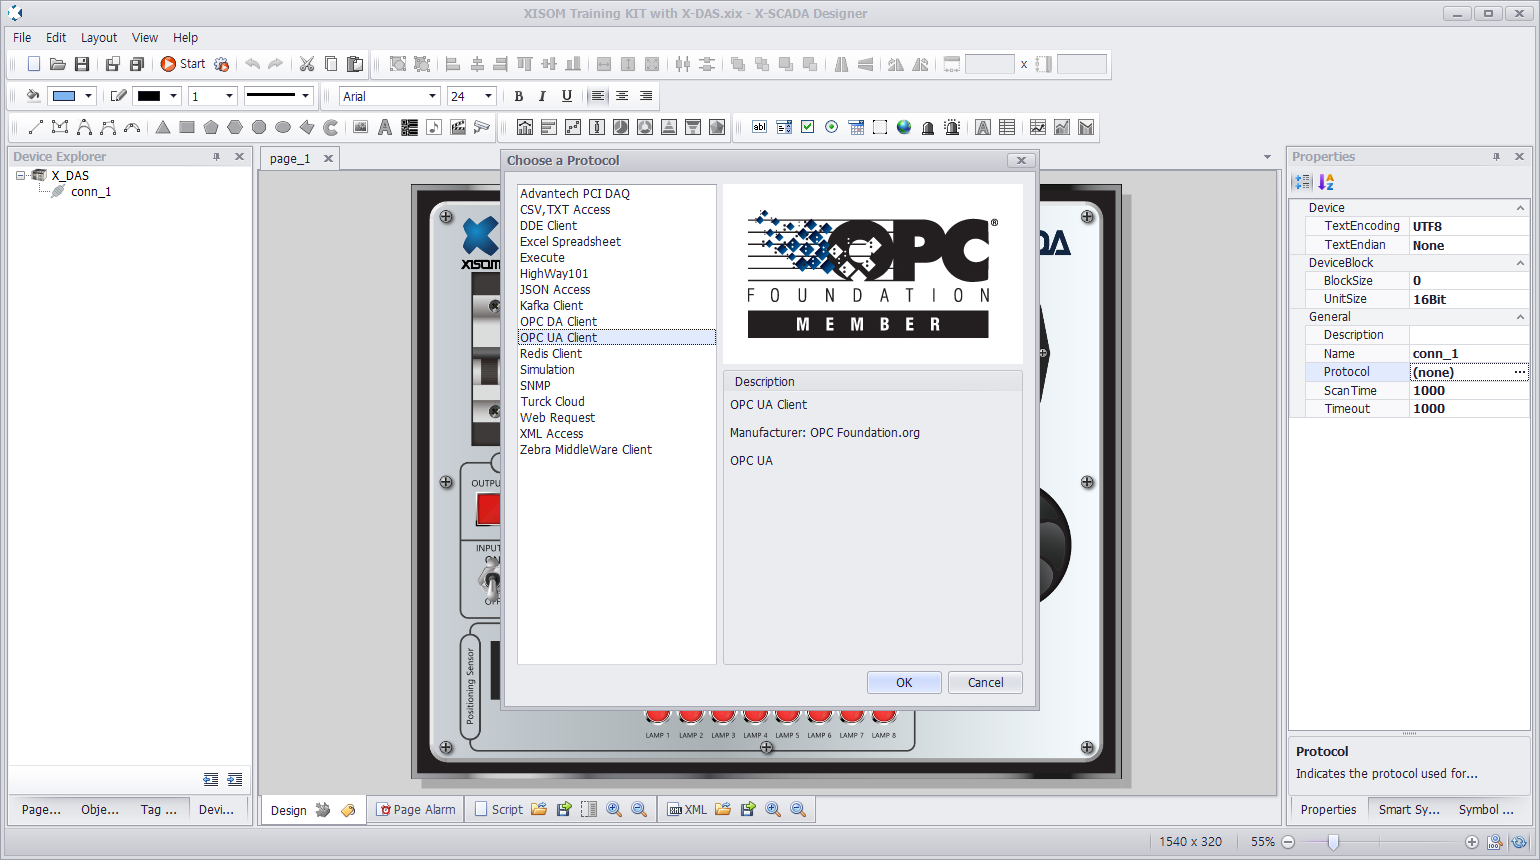Click the fill bucket icon
Image resolution: width=1540 pixels, height=860 pixels.
click(x=33, y=96)
